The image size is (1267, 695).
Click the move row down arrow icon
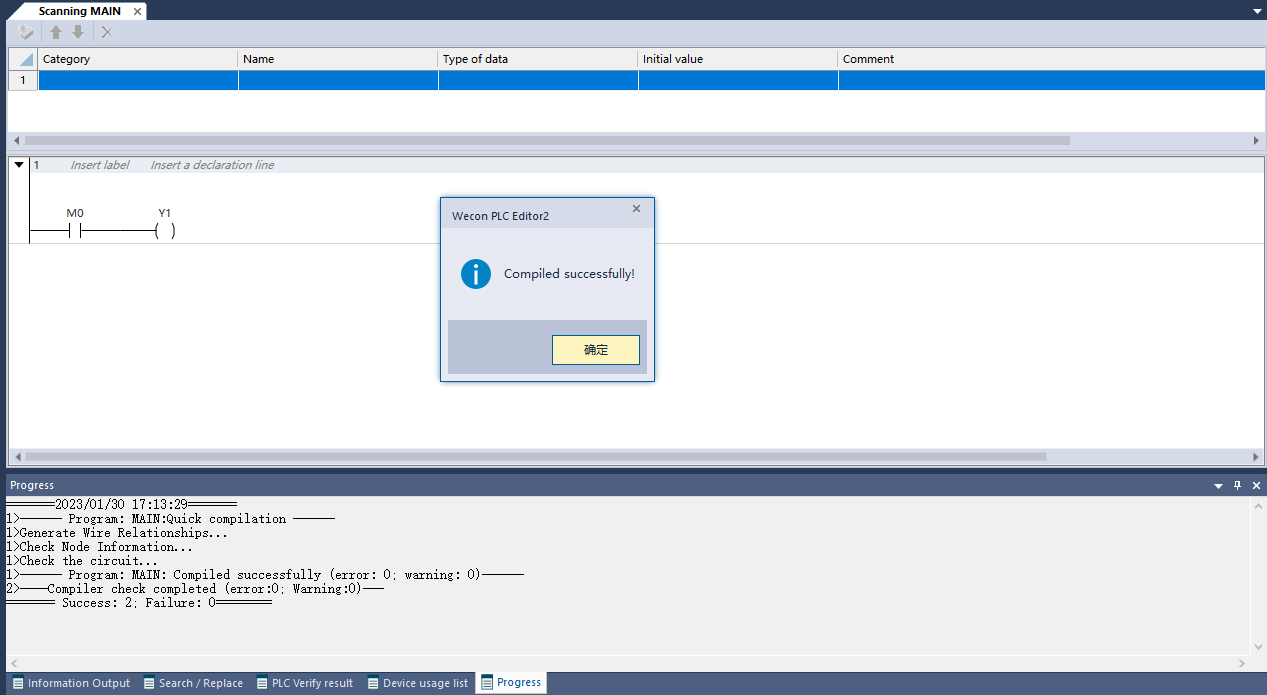point(78,33)
